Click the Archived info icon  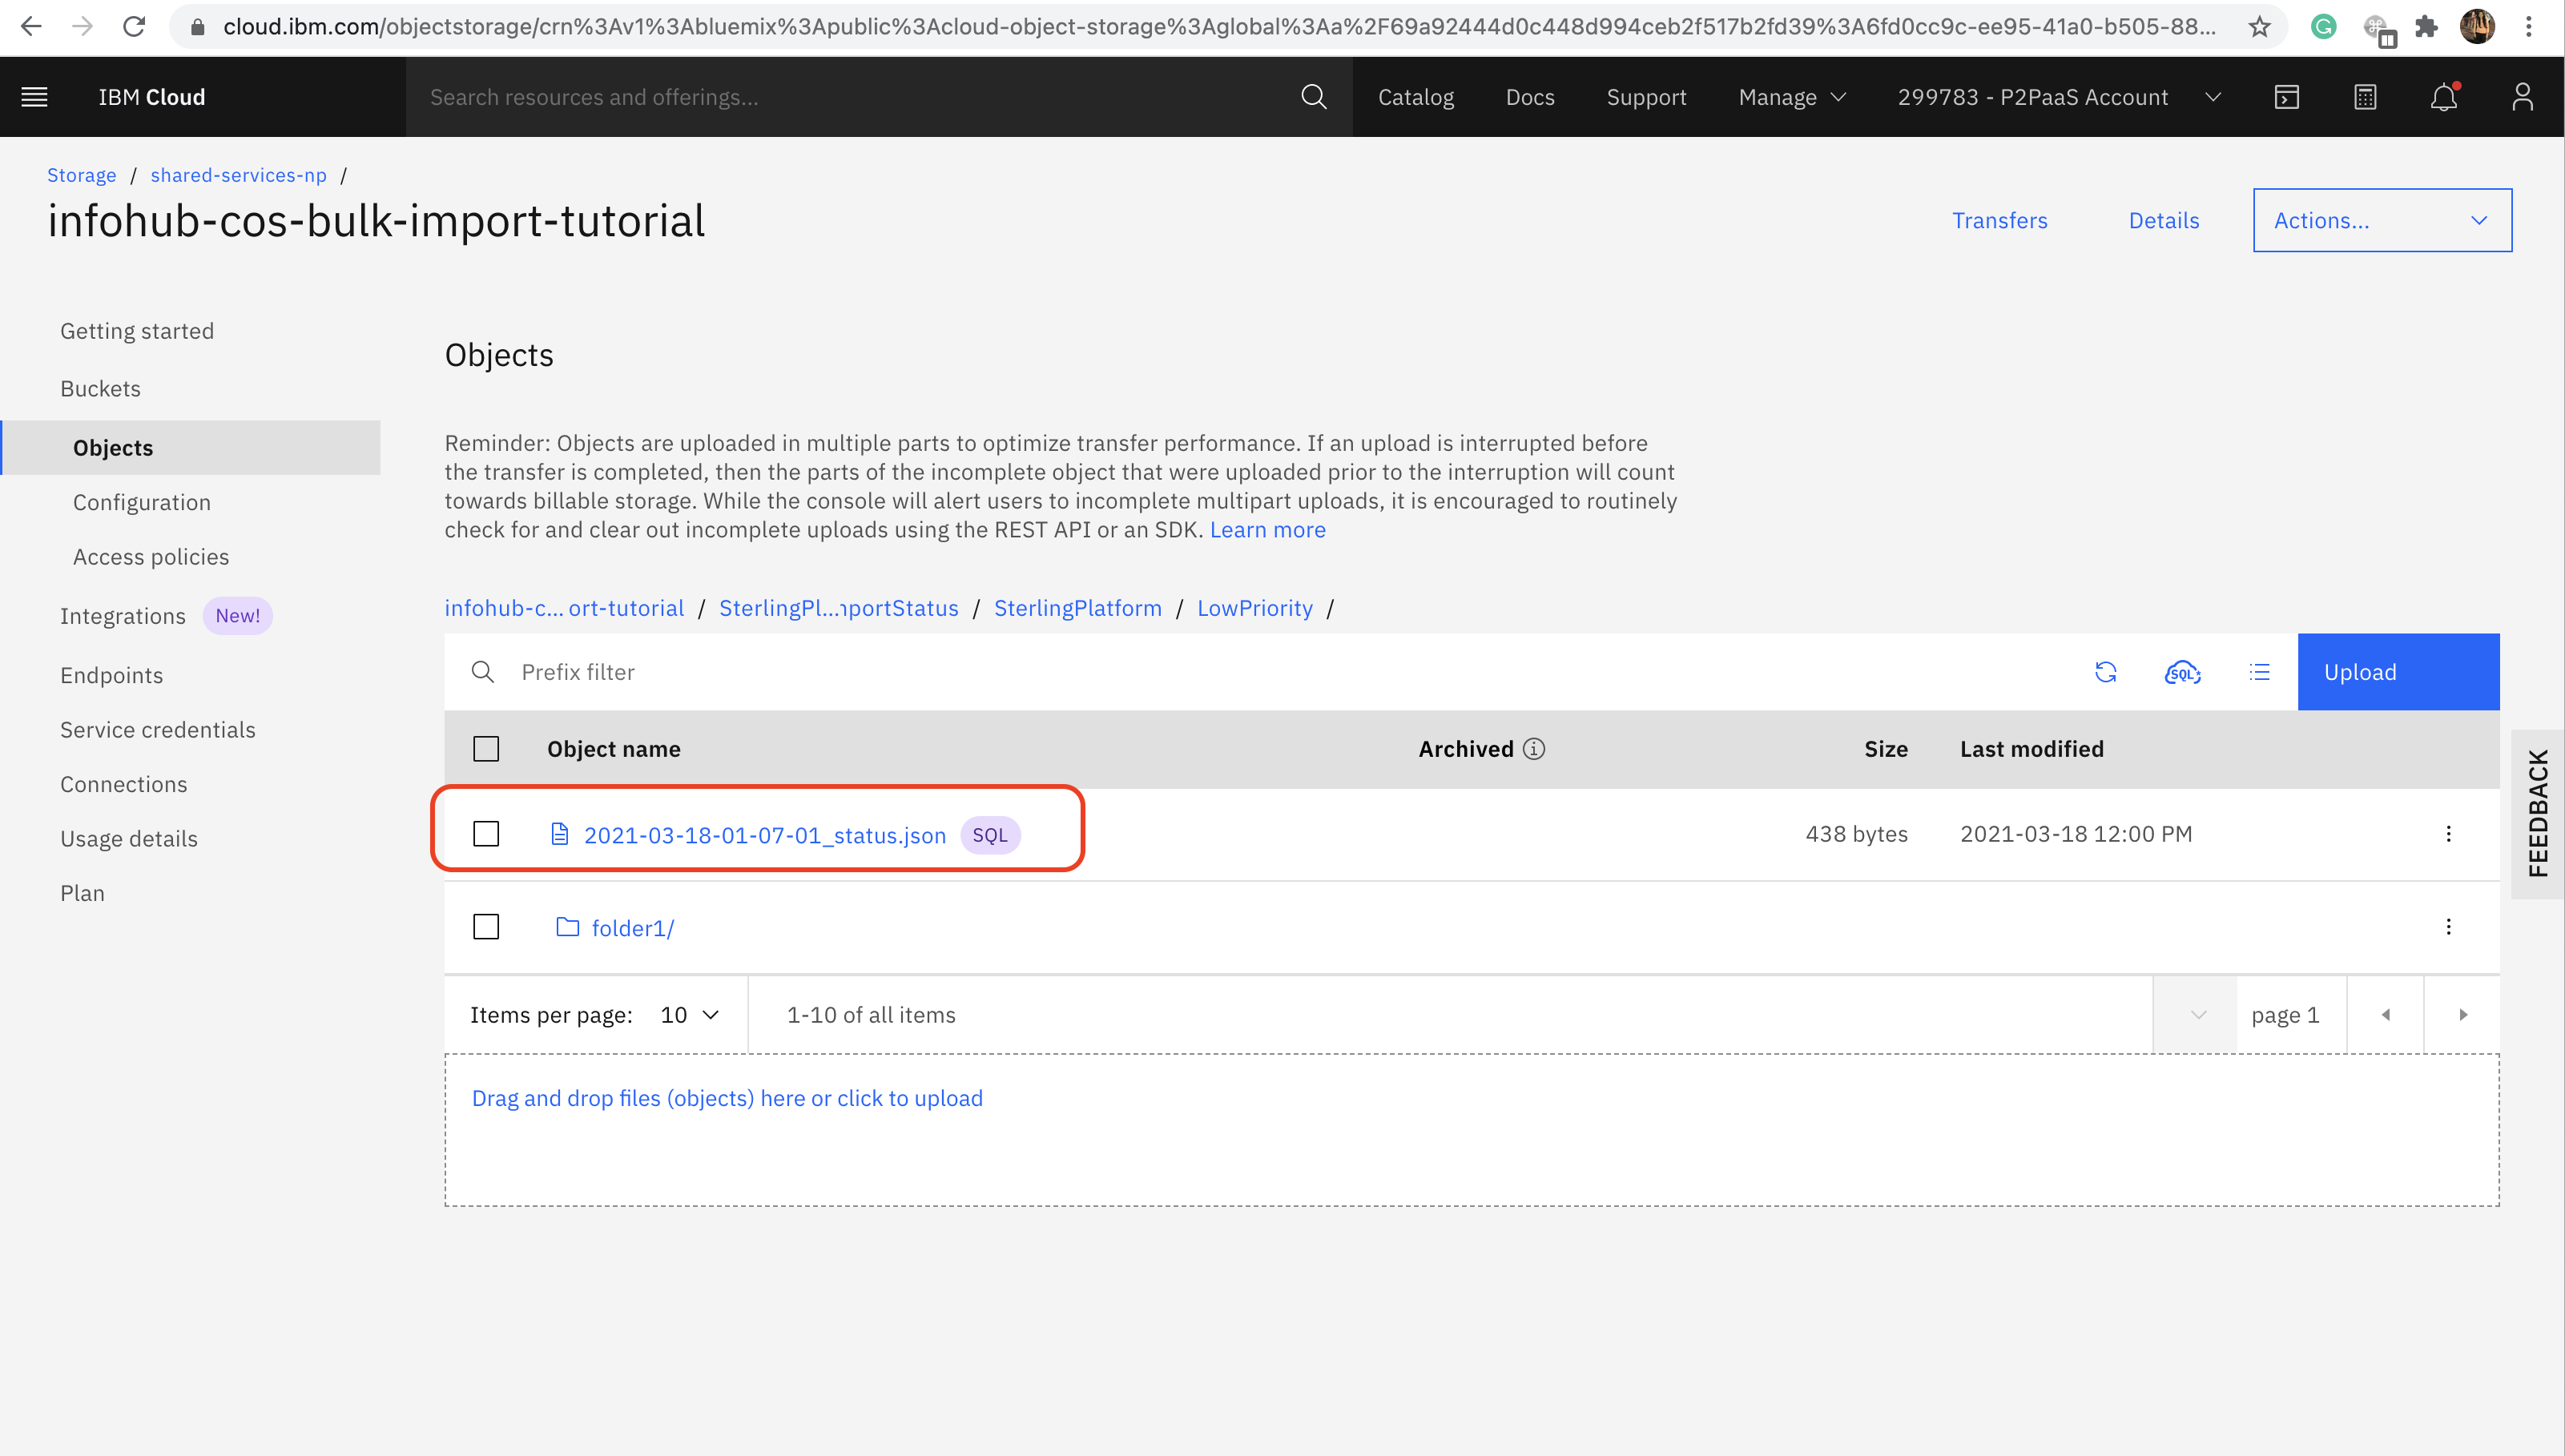pyautogui.click(x=1534, y=749)
